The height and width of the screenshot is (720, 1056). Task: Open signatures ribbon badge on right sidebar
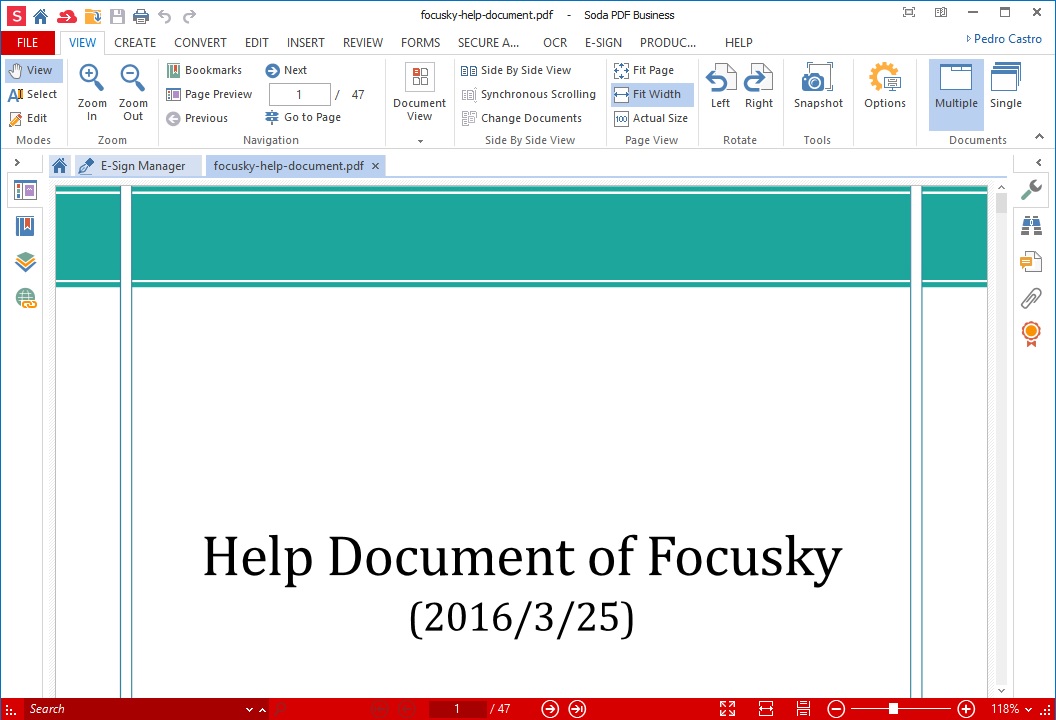[x=1031, y=334]
